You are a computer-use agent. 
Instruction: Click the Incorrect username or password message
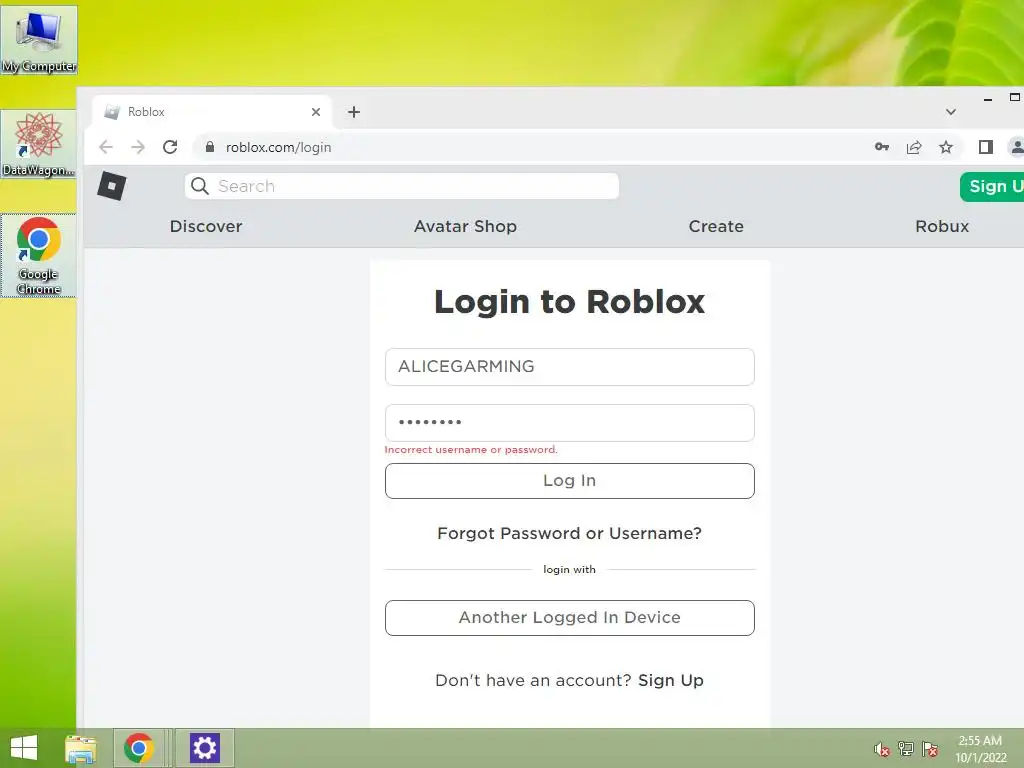click(x=471, y=450)
